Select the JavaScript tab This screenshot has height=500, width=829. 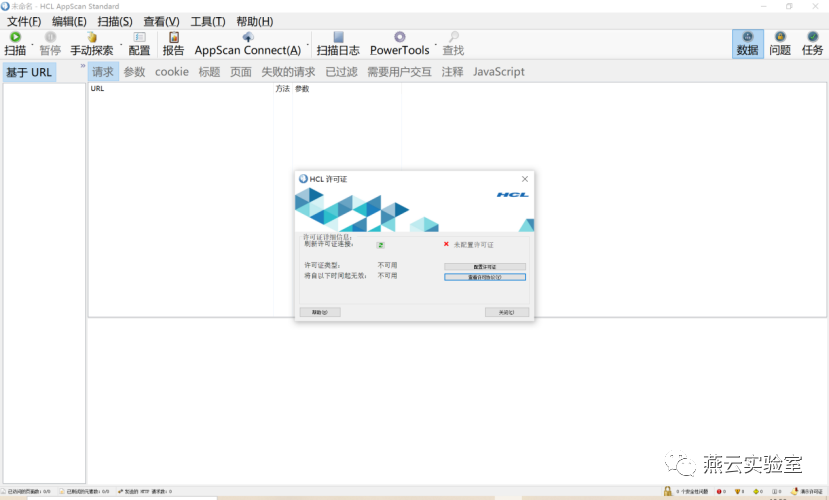pos(499,72)
